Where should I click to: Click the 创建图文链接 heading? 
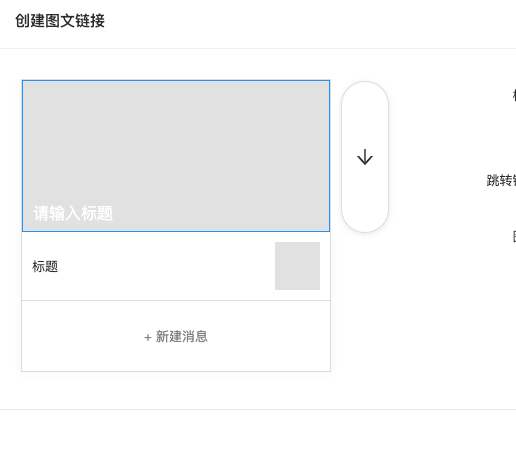pyautogui.click(x=60, y=21)
